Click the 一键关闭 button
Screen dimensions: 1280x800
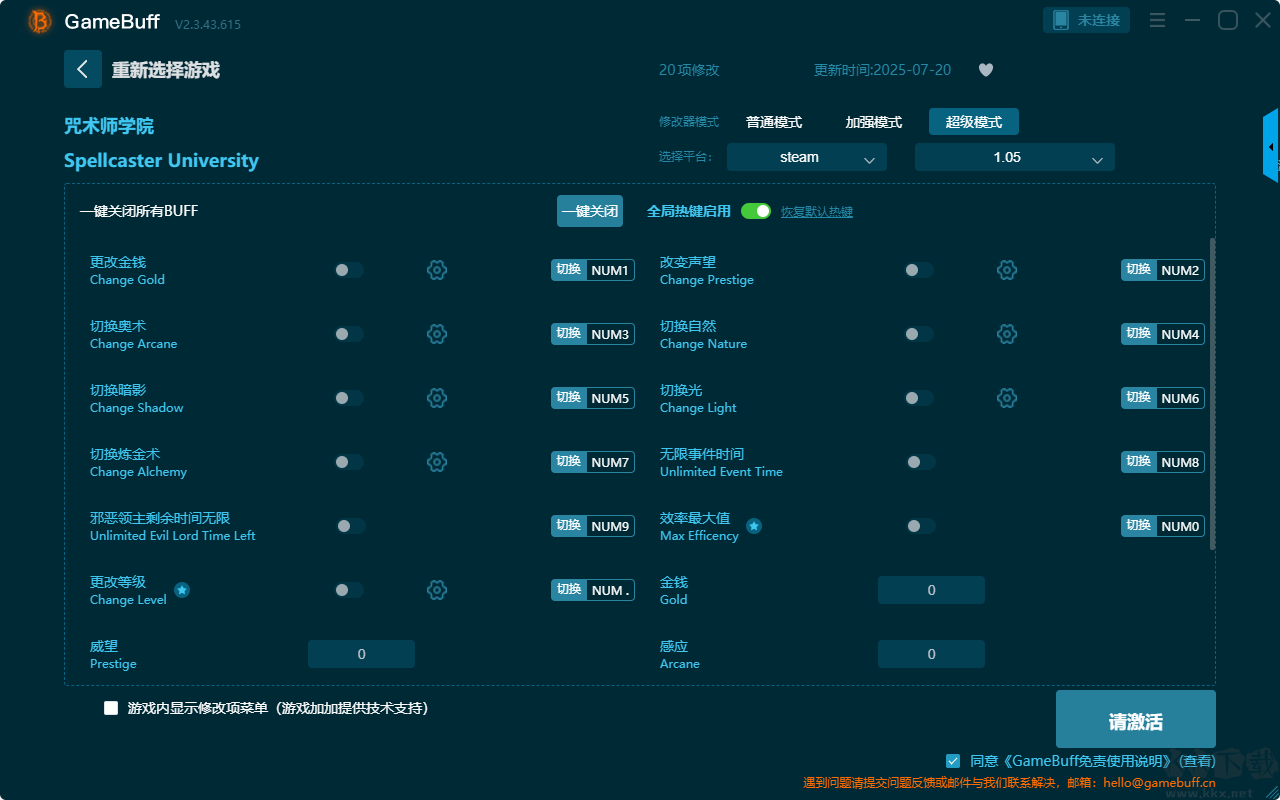(590, 211)
